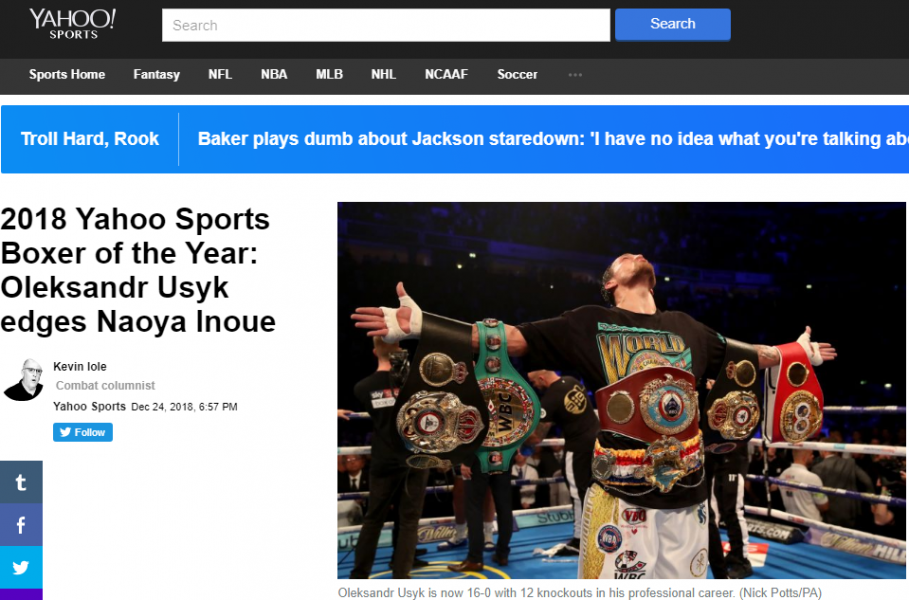Click the Yahoo Sports logo
The image size is (909, 600).
pyautogui.click(x=72, y=24)
